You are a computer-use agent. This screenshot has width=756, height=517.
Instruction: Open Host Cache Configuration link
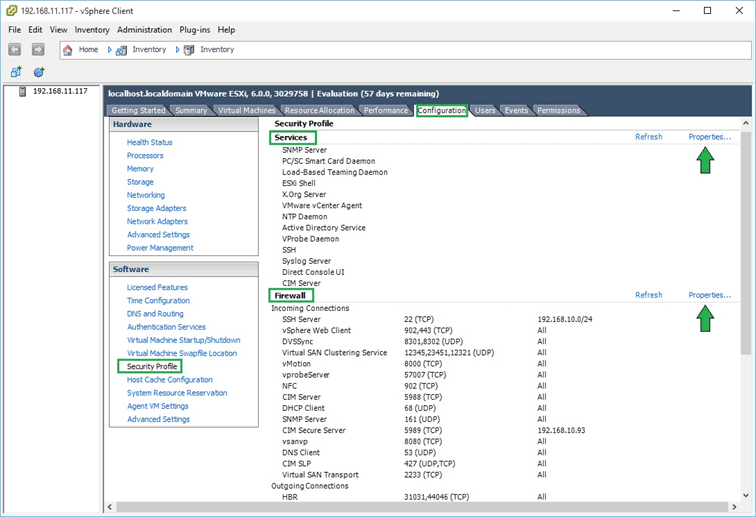(170, 380)
